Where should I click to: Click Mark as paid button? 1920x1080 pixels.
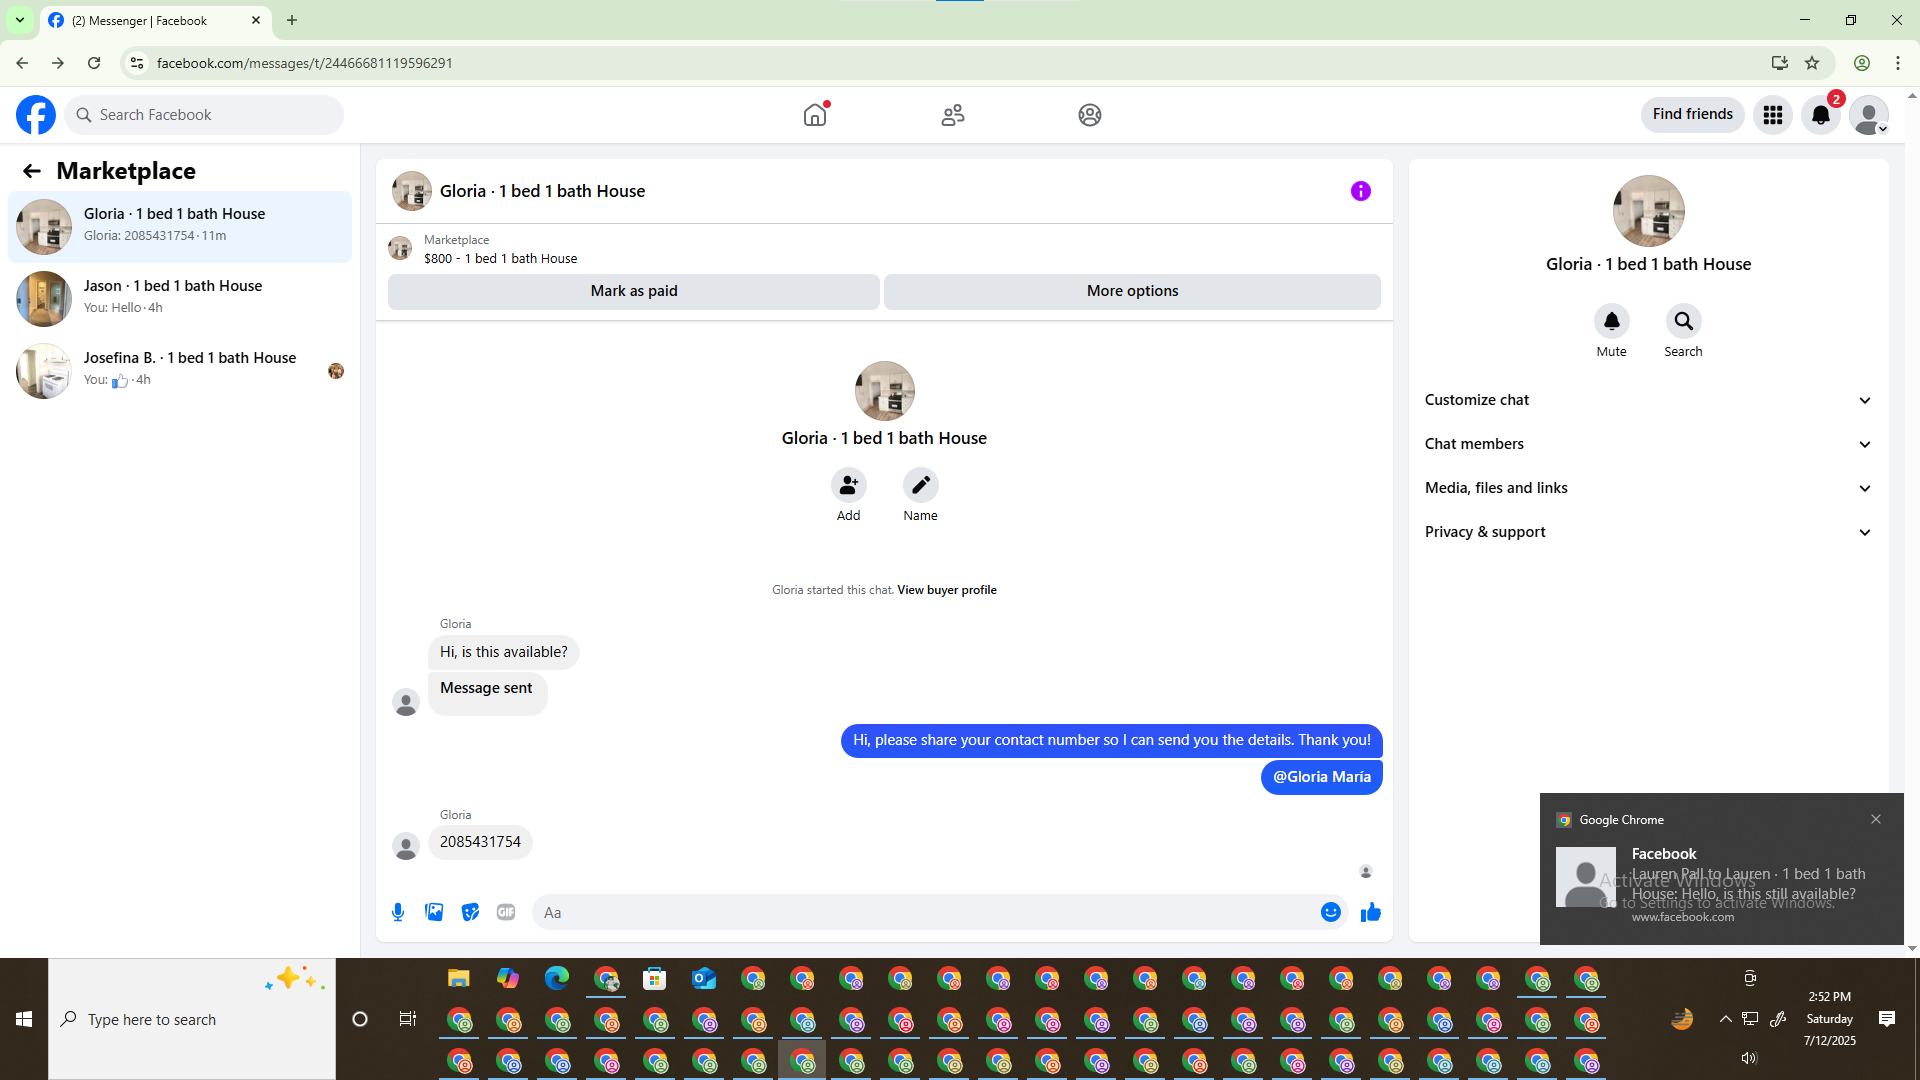633,291
